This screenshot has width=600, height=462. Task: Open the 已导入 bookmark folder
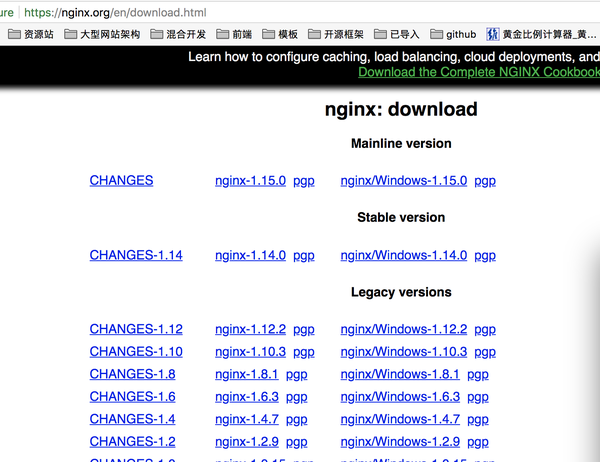pos(396,34)
